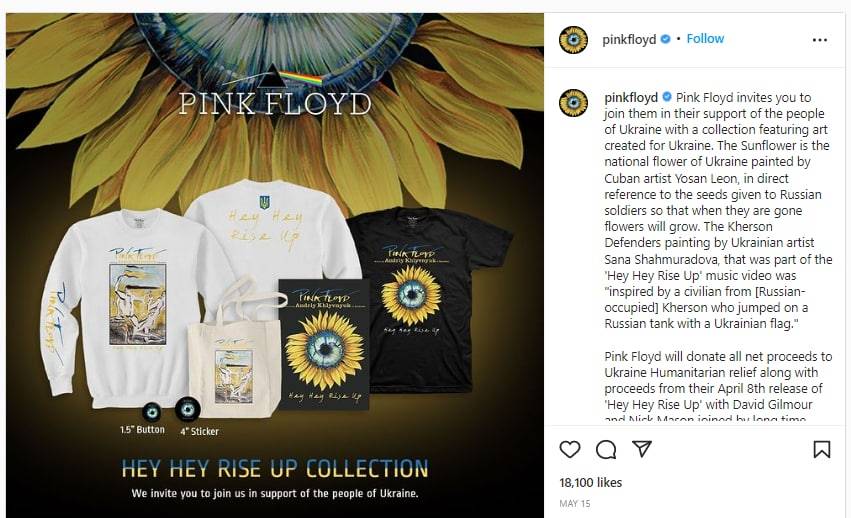Open pinkfloyd profile picture in header
The height and width of the screenshot is (518, 851).
(574, 40)
